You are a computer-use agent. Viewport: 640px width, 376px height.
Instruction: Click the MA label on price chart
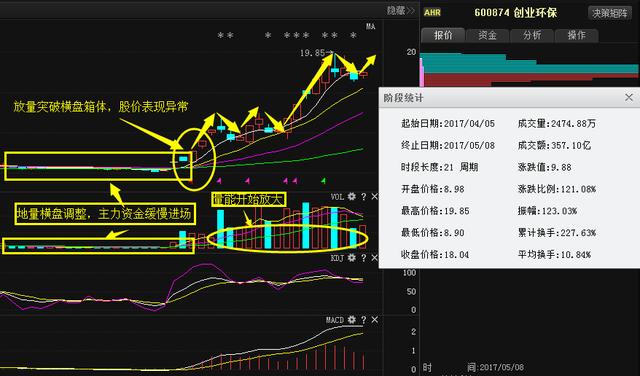(x=370, y=27)
